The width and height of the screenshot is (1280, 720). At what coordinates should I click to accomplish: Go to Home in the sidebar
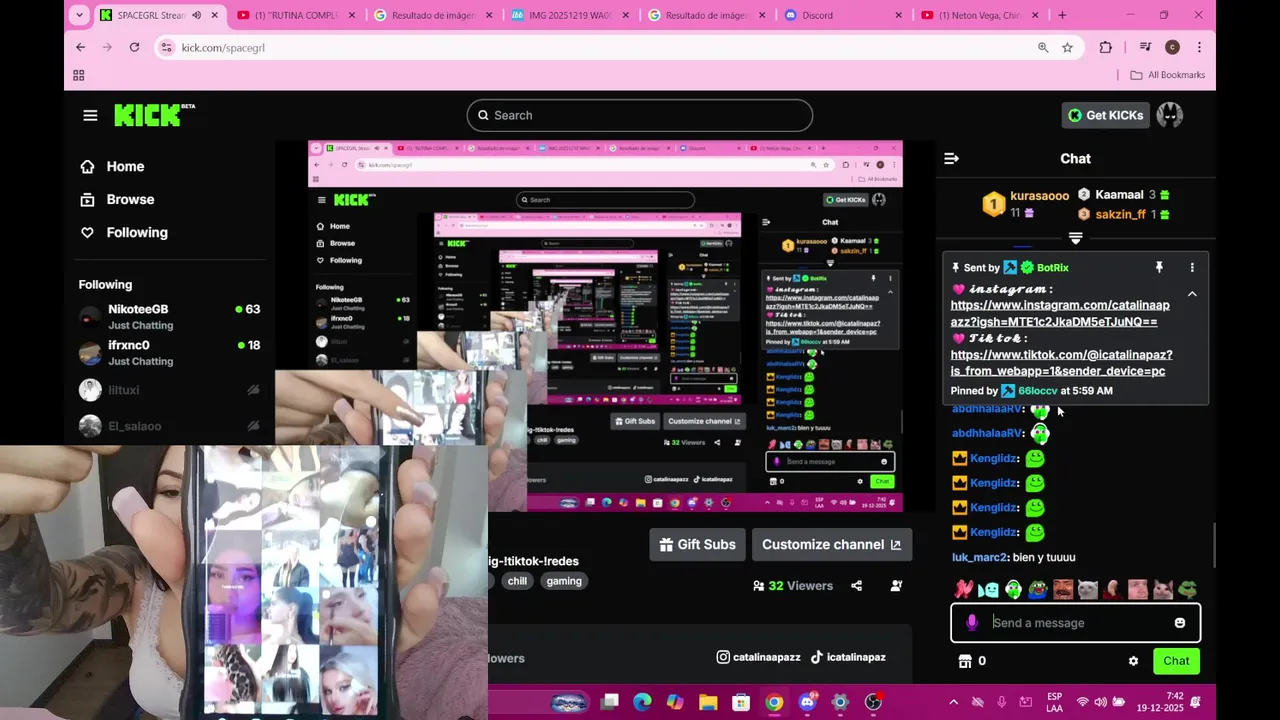coord(112,167)
